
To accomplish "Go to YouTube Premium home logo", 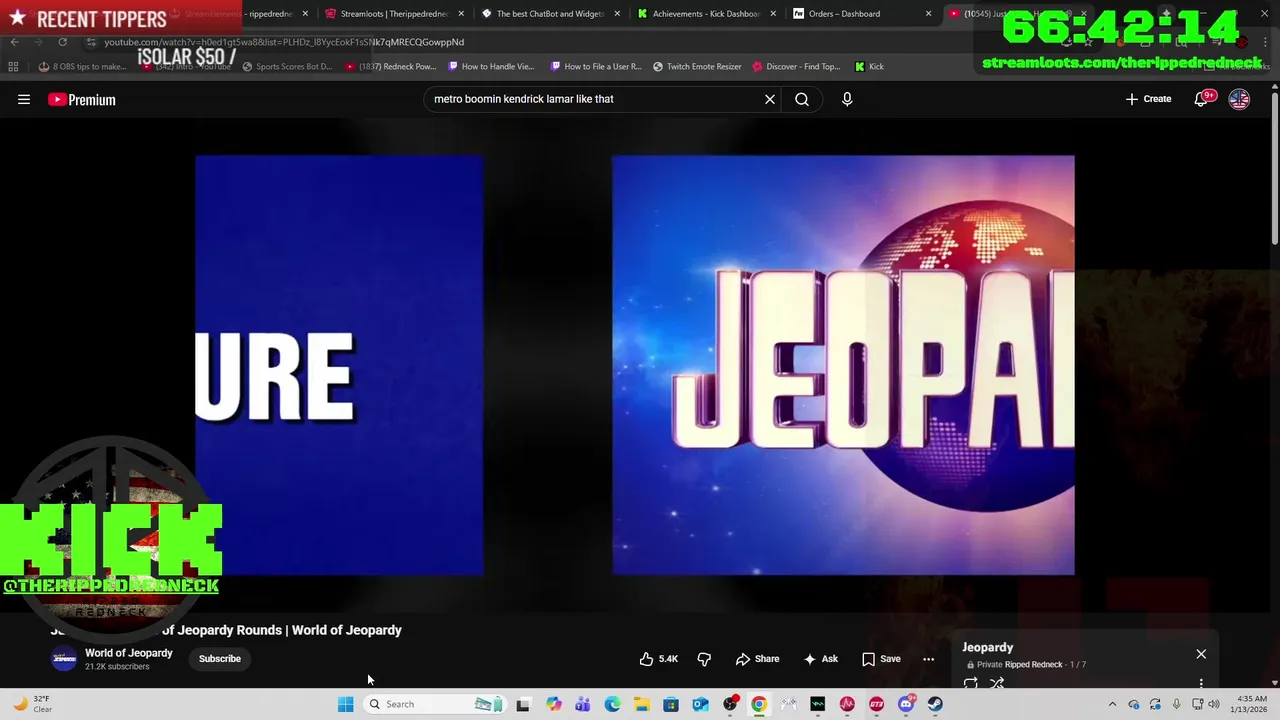I will click(x=82, y=99).
